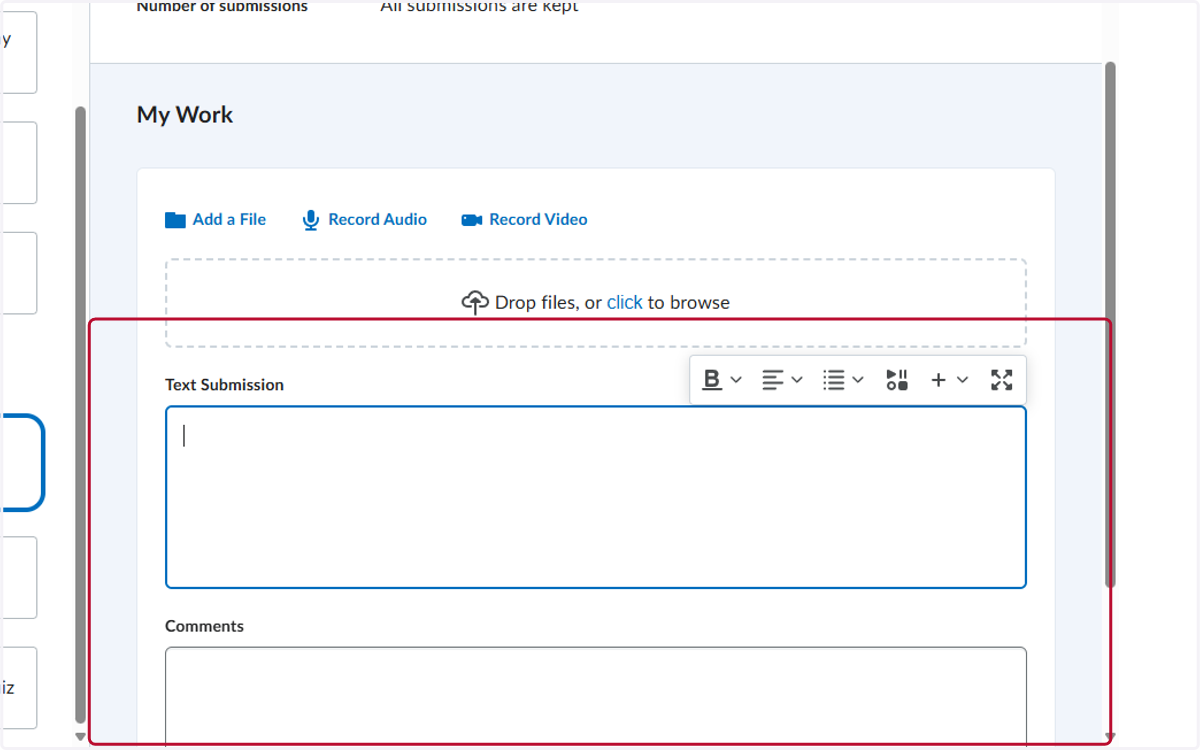Click the bulleted list icon
1200x750 pixels.
tap(834, 380)
